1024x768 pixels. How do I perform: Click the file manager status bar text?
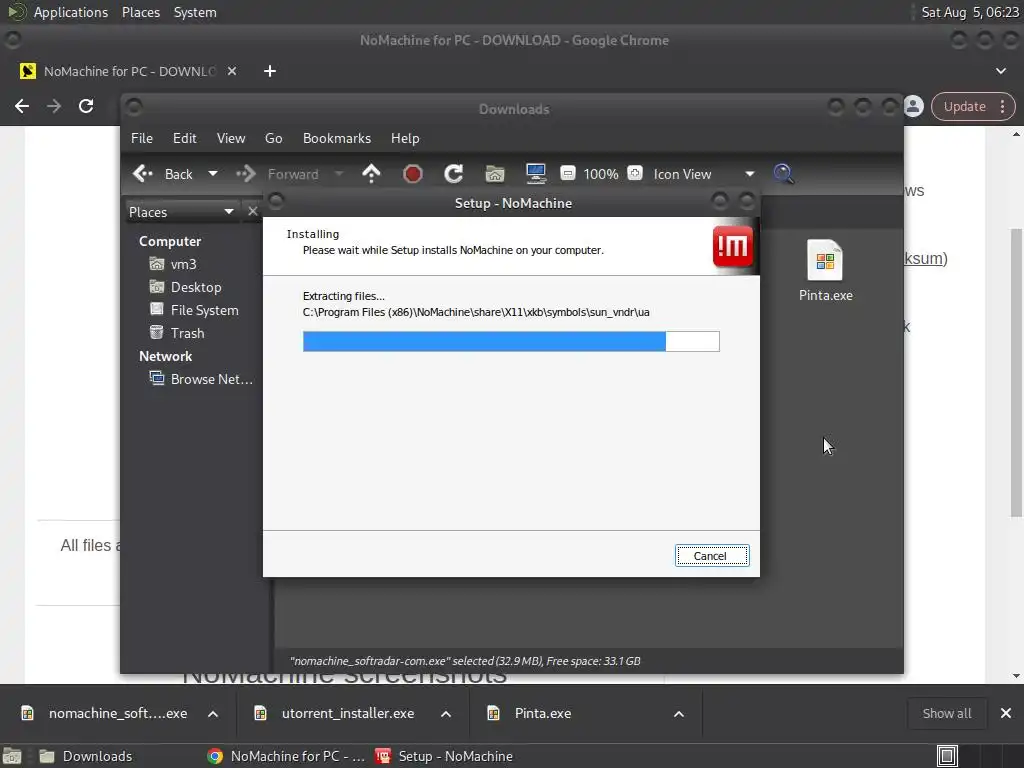pyautogui.click(x=465, y=661)
